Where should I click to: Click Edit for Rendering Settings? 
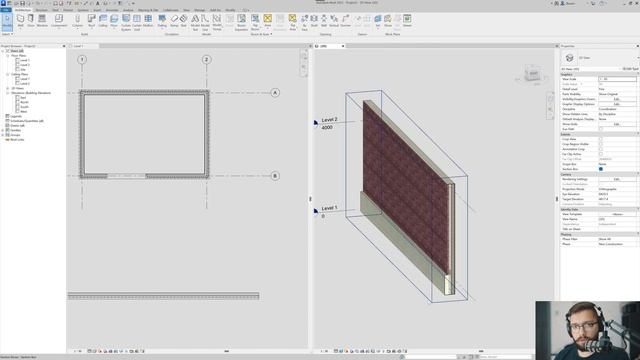617,179
